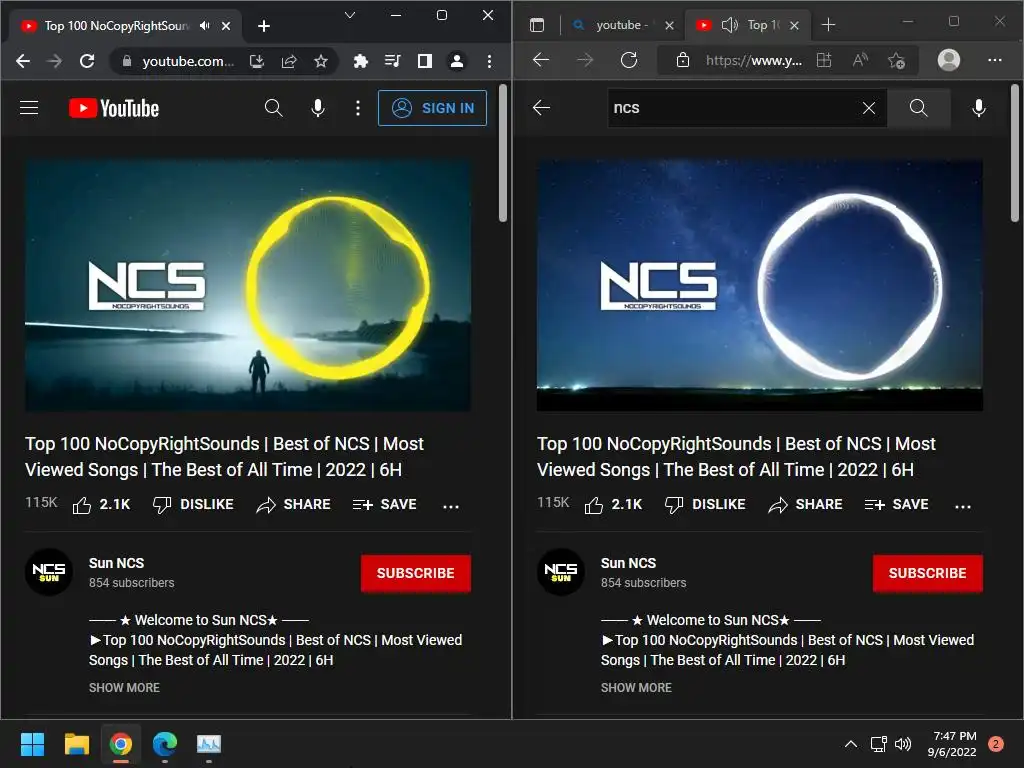Mute the Chrome tab via speaker icon
This screenshot has width=1024, height=768.
pyautogui.click(x=205, y=25)
